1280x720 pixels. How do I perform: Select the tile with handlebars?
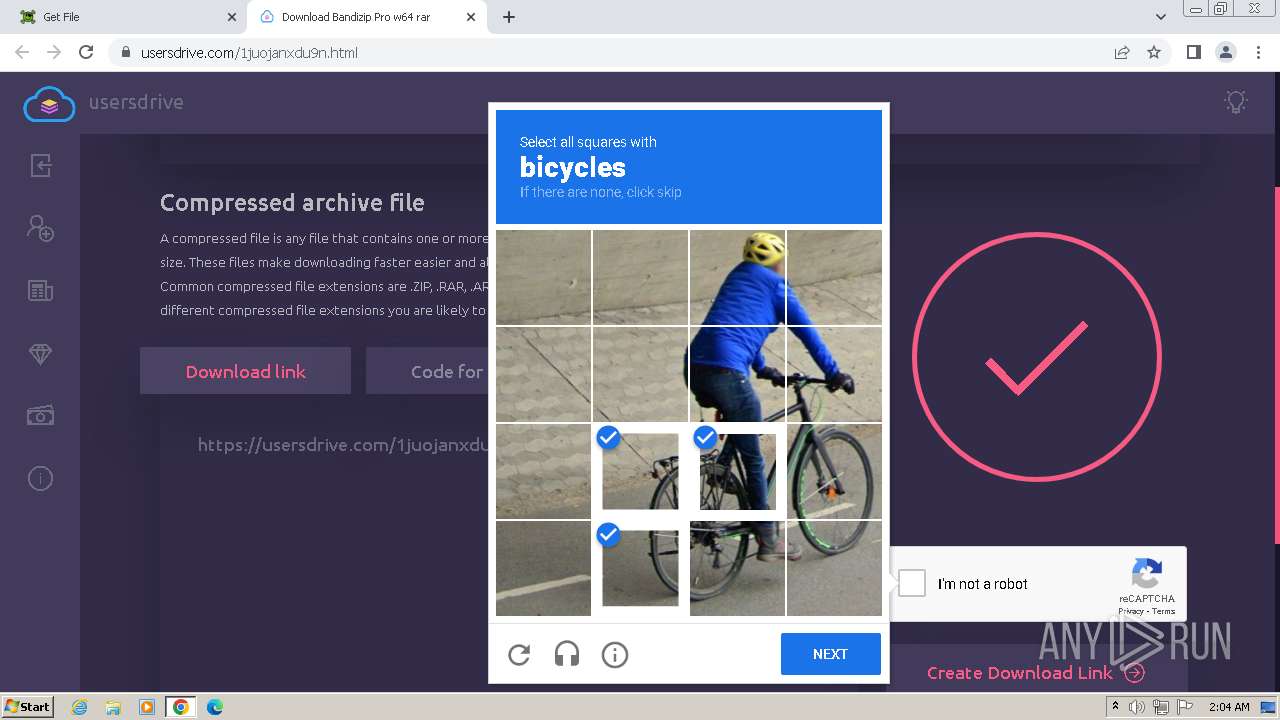834,374
